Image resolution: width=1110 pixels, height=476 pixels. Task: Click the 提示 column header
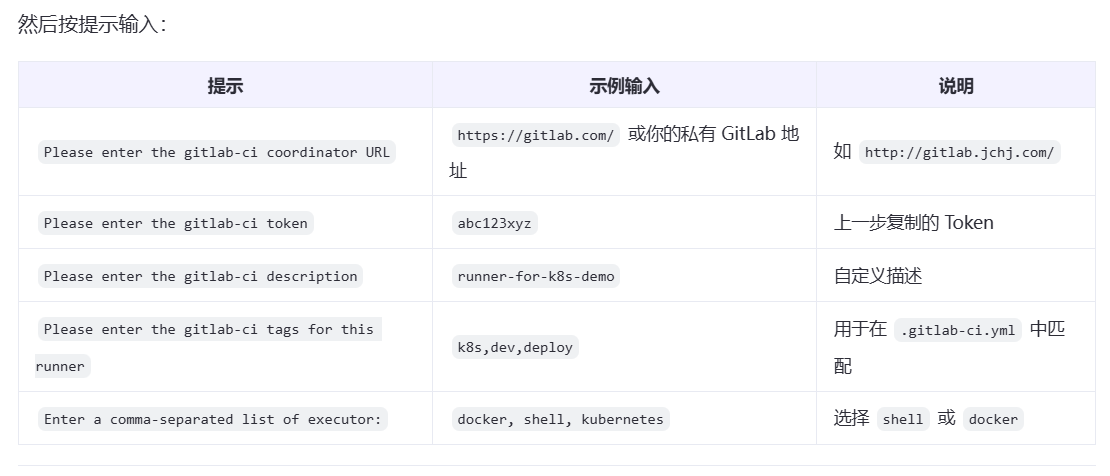pyautogui.click(x=225, y=86)
